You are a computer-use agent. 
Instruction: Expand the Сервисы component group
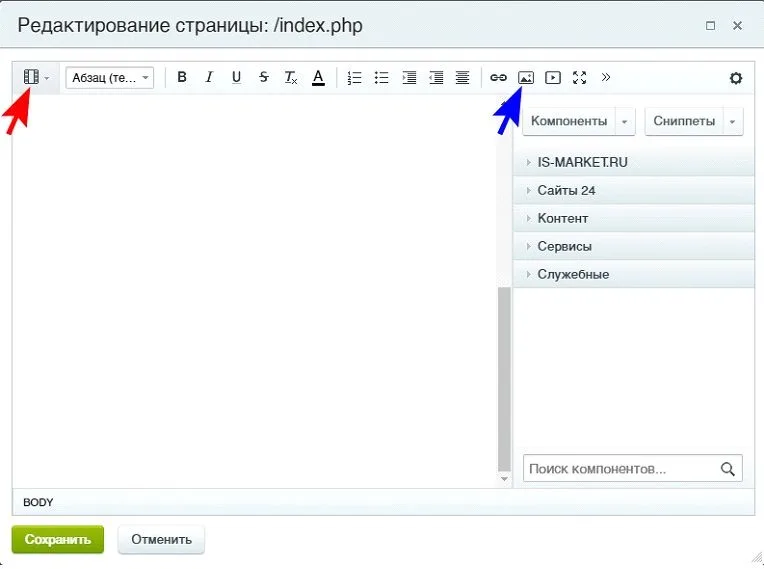coord(633,247)
